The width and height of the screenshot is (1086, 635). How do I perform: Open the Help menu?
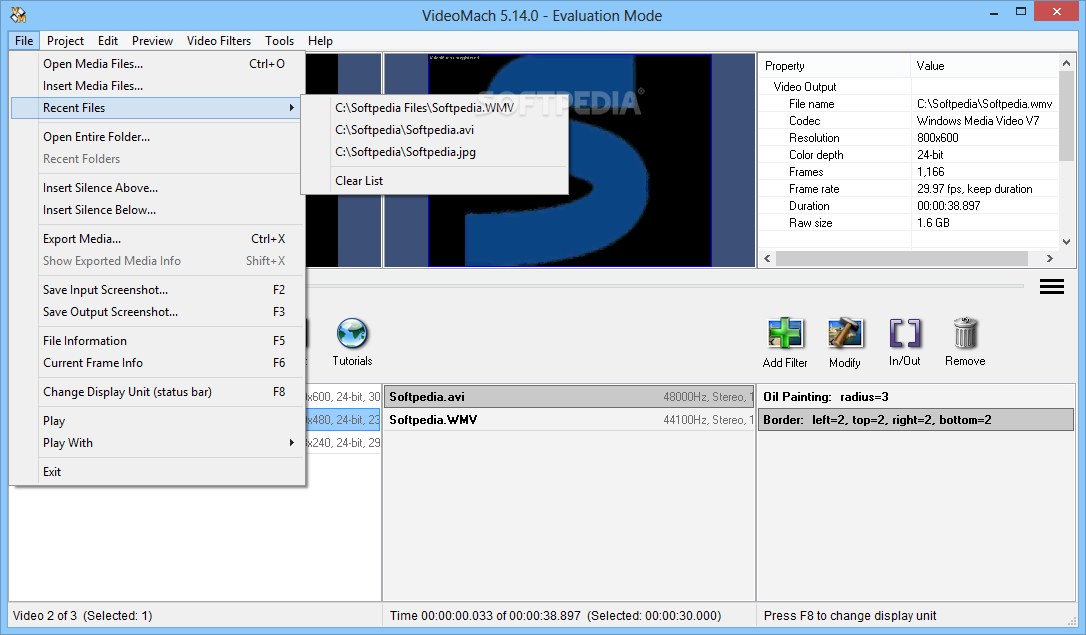pos(320,41)
